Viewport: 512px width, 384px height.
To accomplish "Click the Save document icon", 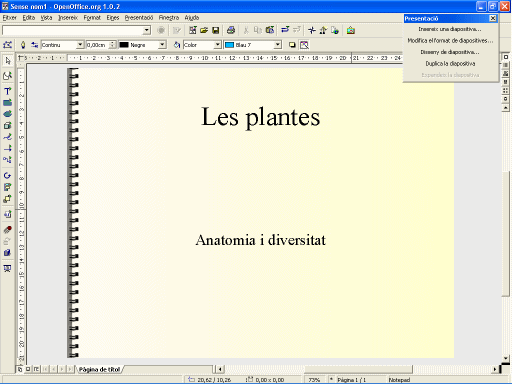I will [216, 30].
